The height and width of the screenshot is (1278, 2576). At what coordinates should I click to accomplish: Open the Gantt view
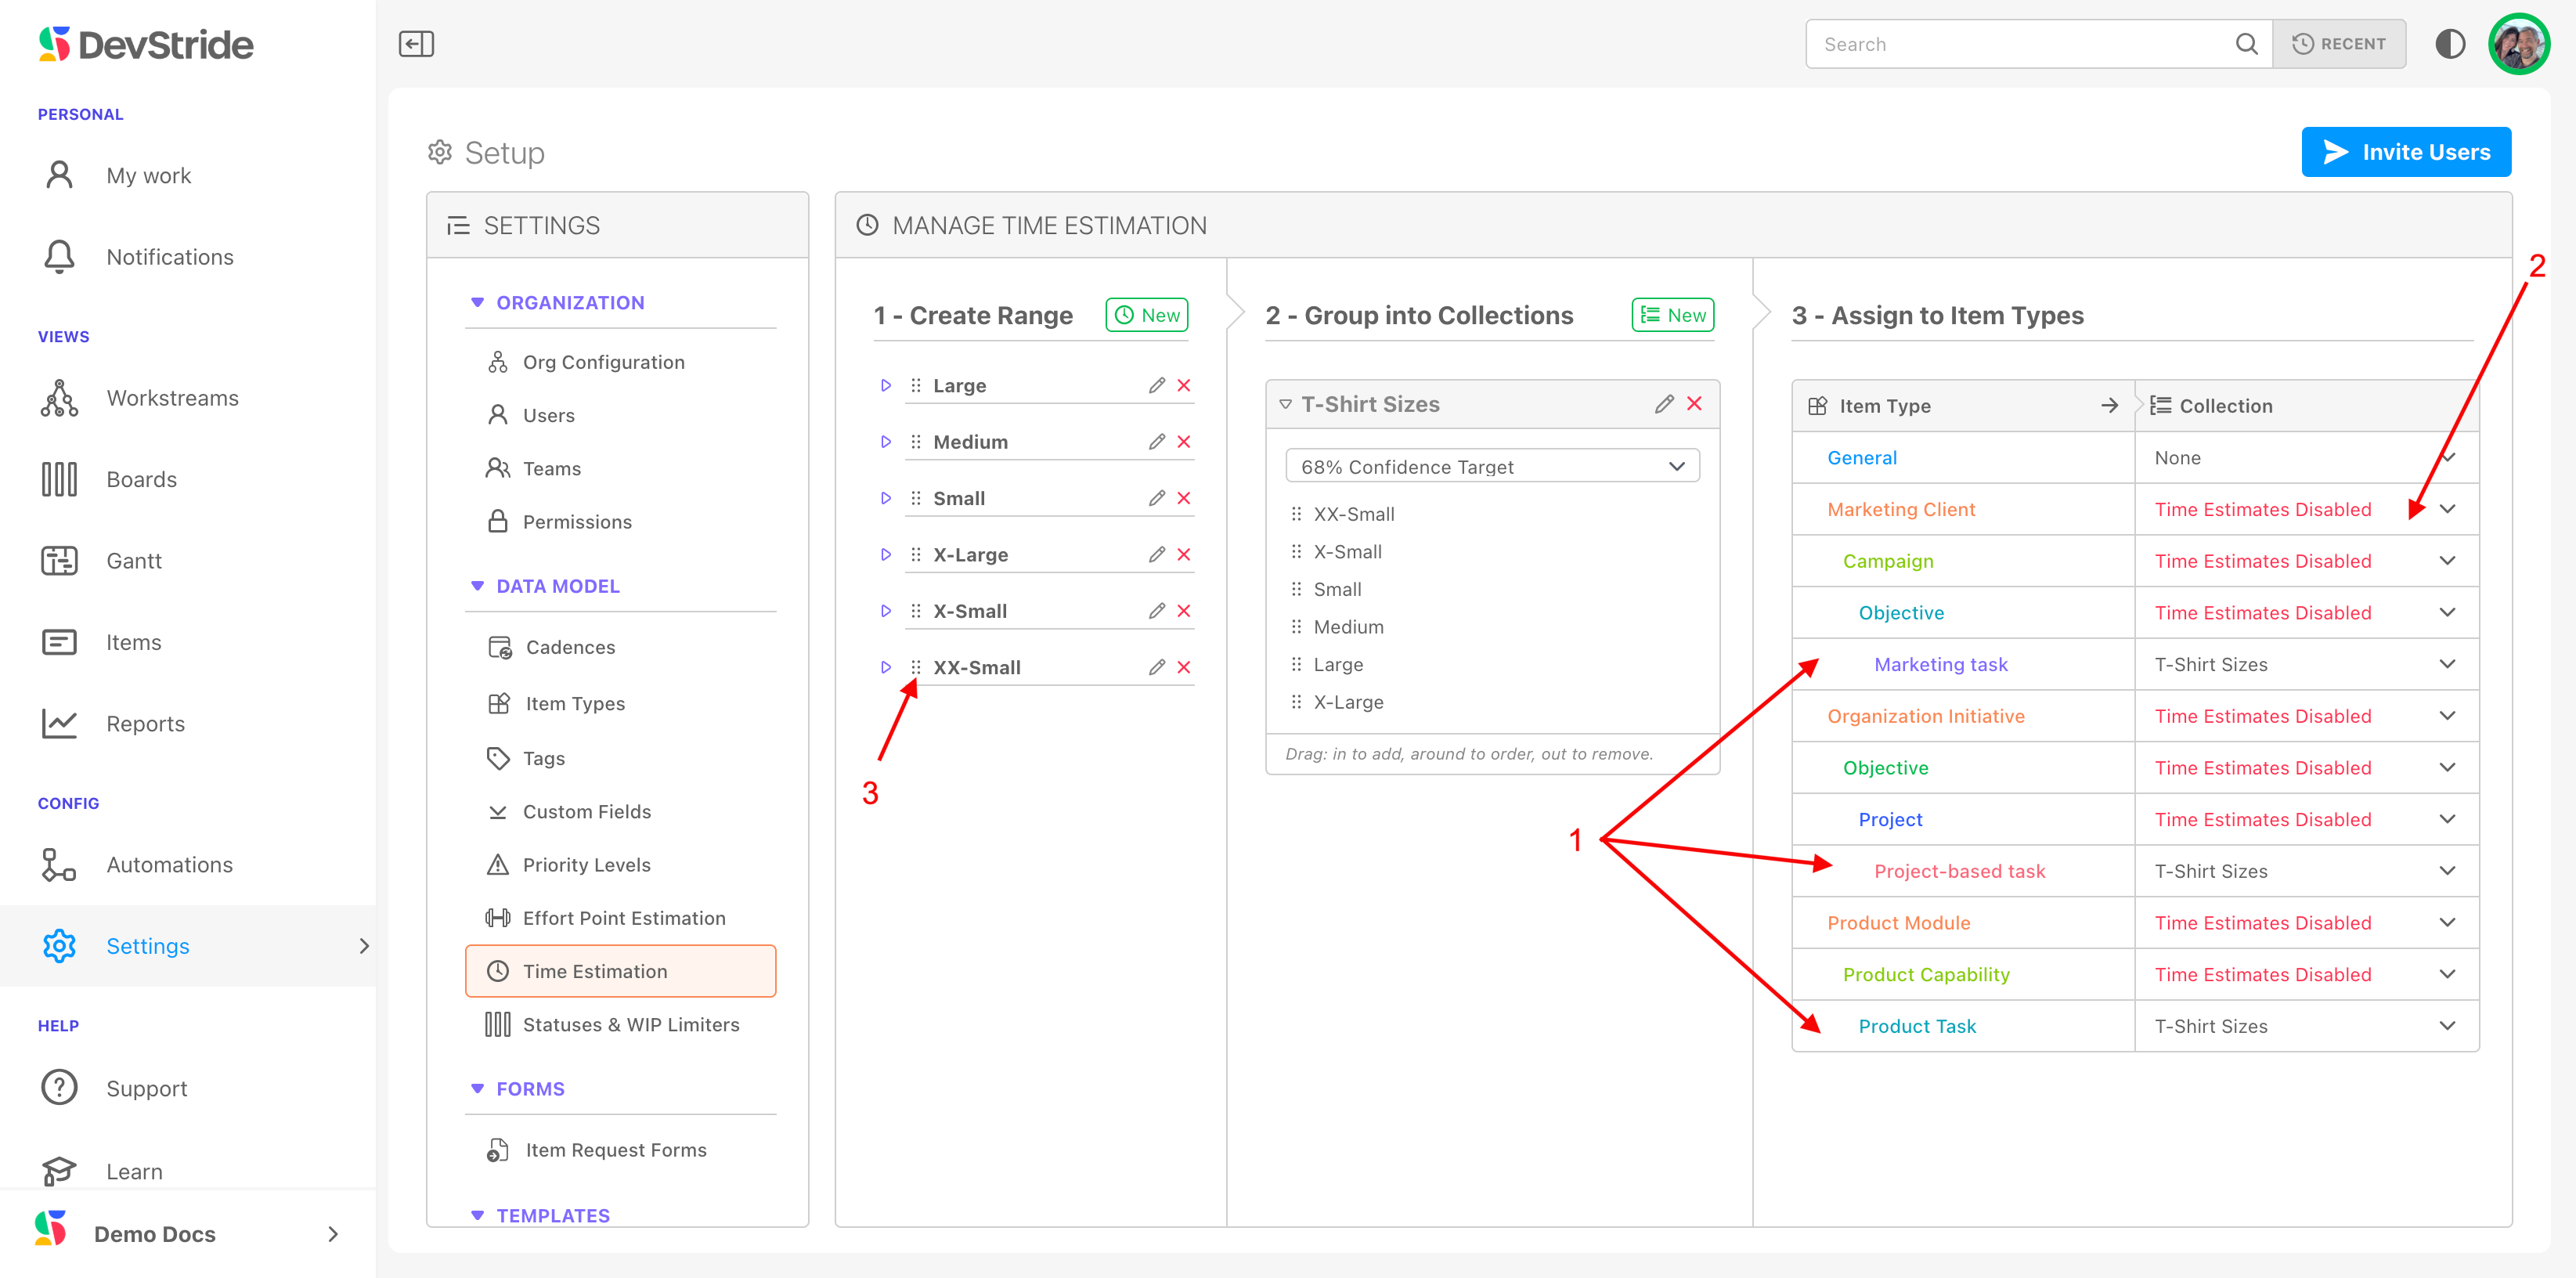click(134, 561)
